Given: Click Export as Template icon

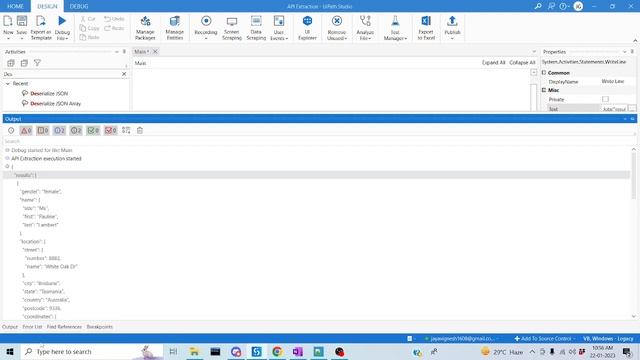Looking at the screenshot, I should pos(41,21).
